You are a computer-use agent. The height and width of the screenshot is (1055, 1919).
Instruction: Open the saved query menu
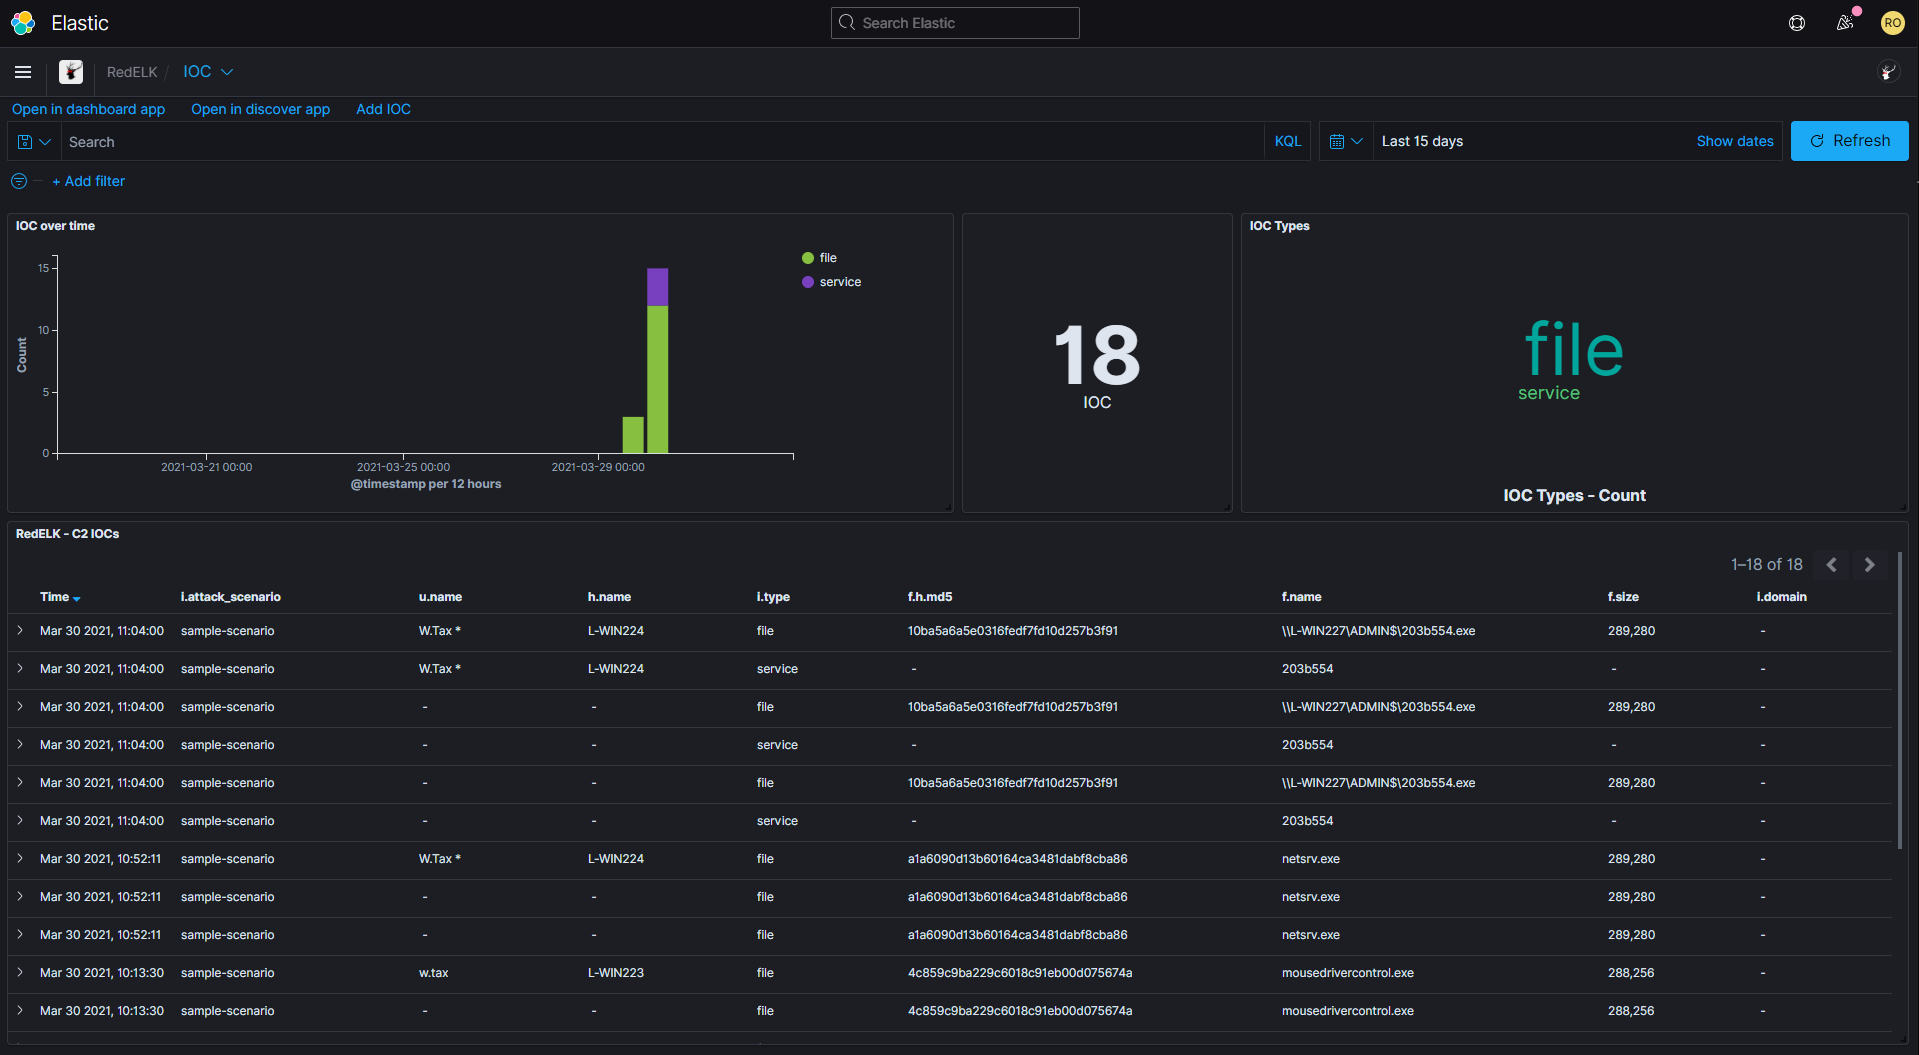[x=34, y=142]
